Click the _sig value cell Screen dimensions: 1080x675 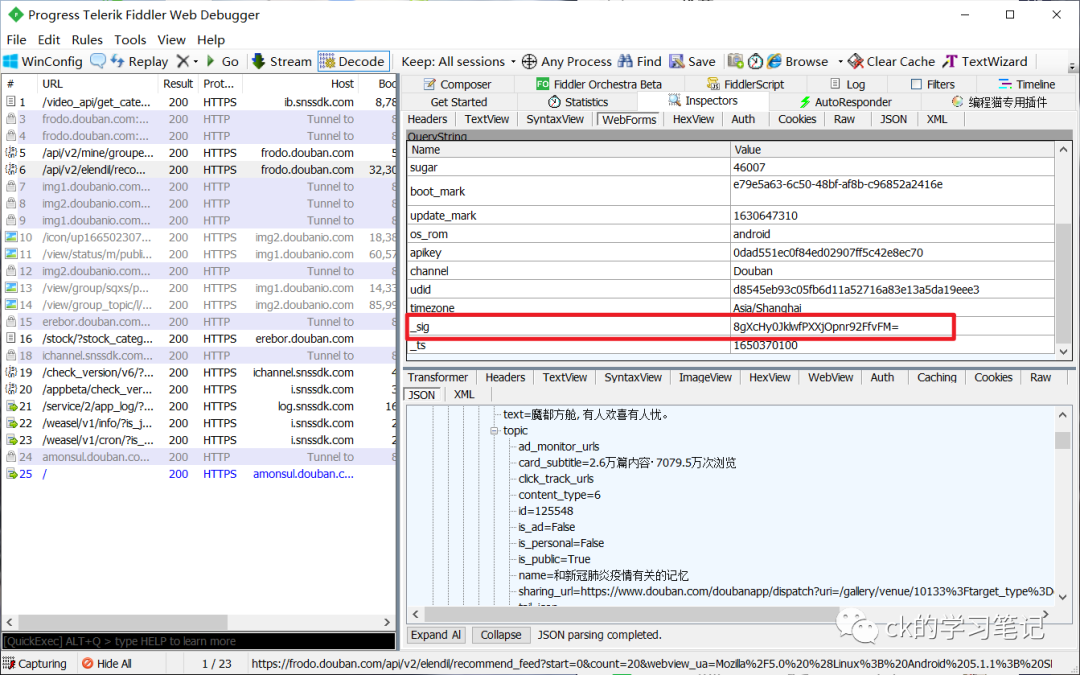(891, 326)
